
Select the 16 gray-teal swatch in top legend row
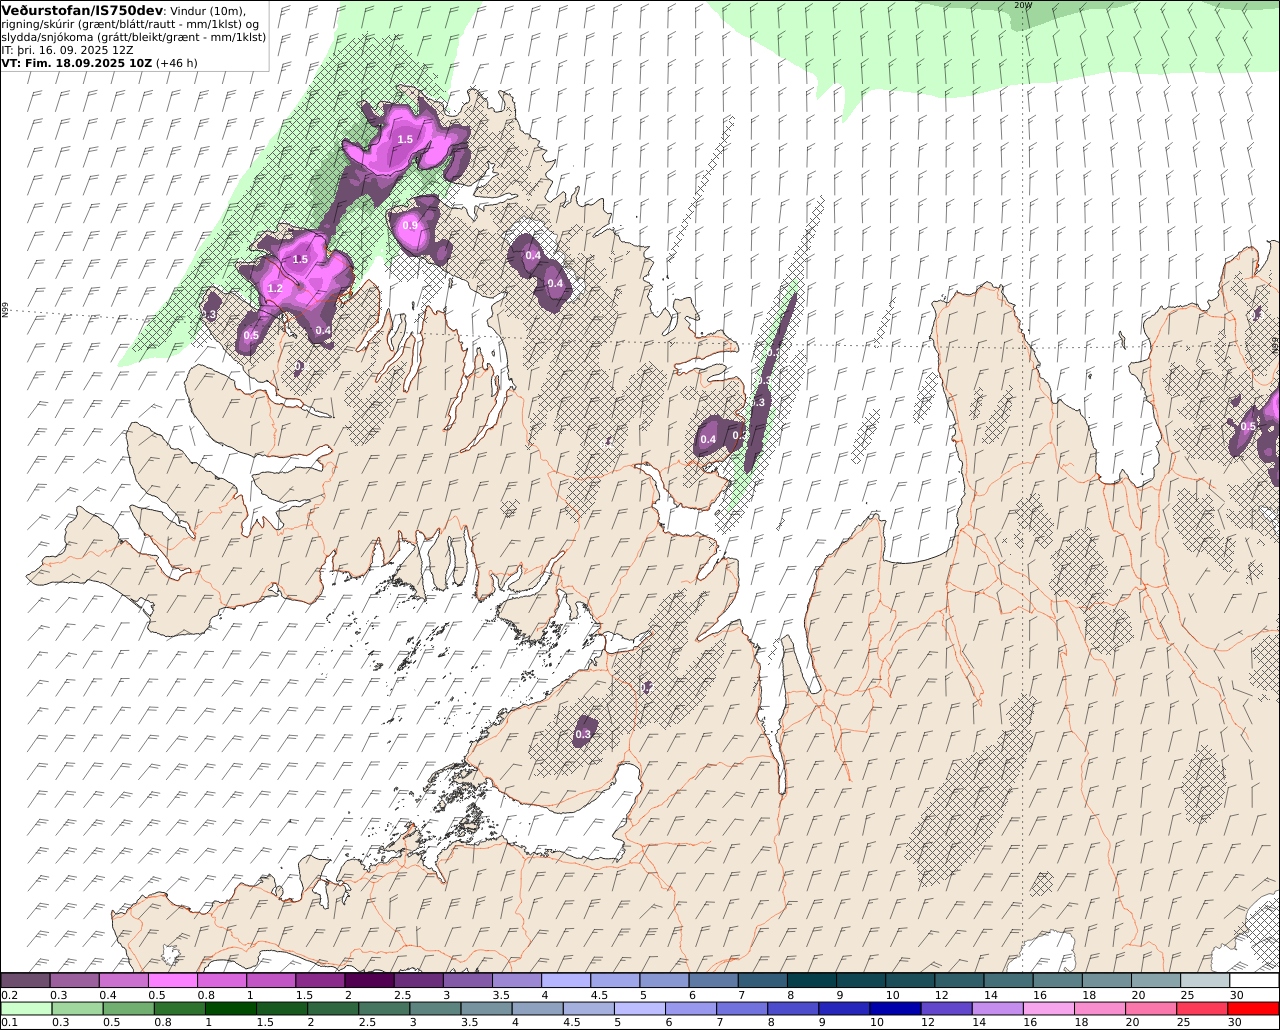pos(1058,980)
